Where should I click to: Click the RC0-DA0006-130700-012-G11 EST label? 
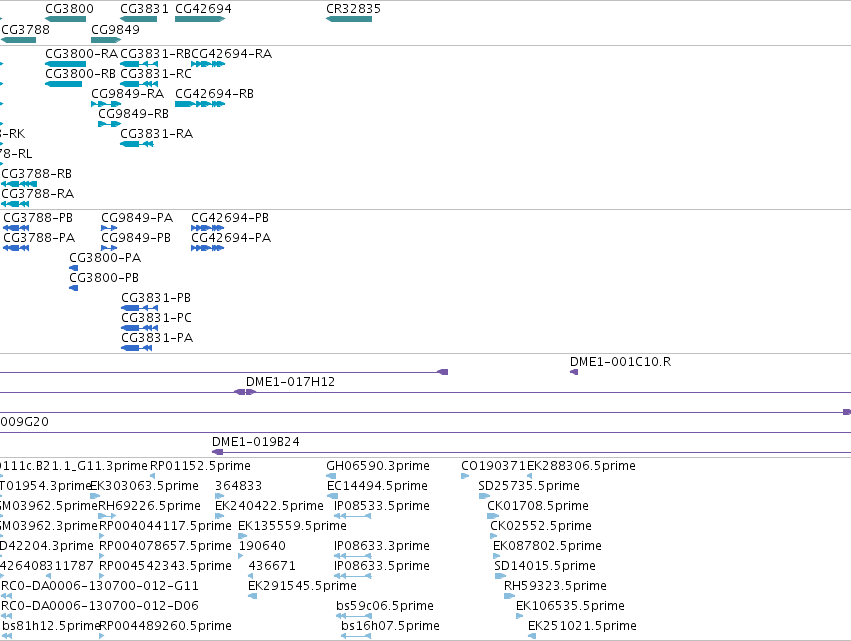(100, 586)
